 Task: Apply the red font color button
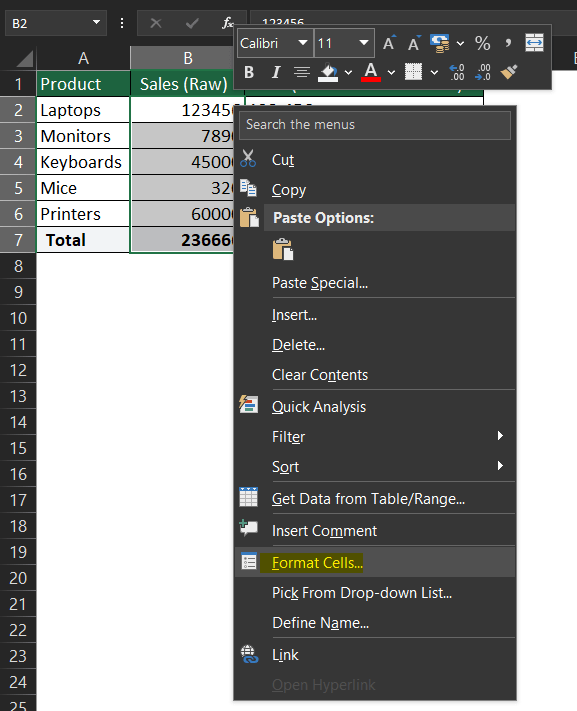coord(371,72)
